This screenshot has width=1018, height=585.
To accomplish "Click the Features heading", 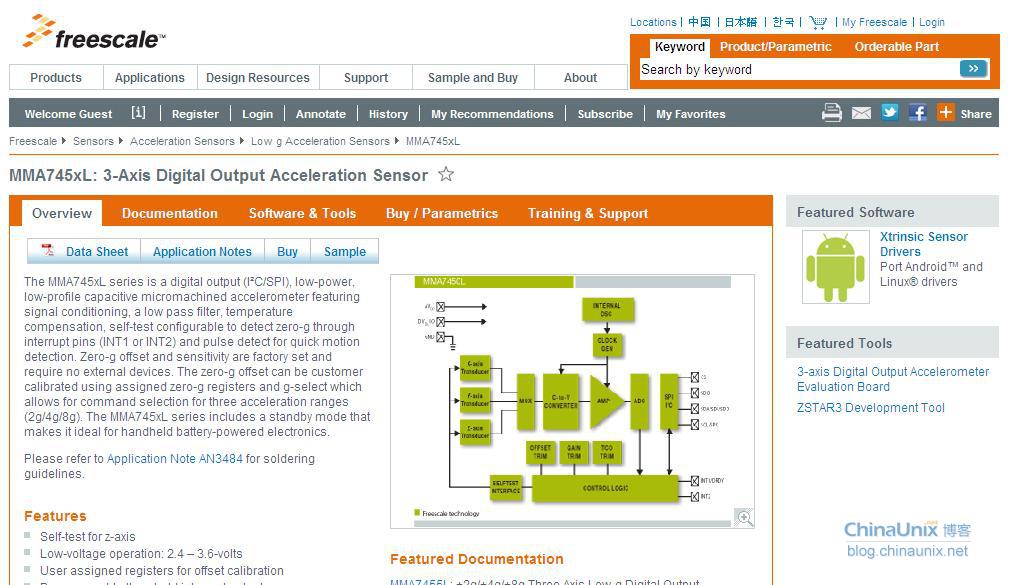I will [x=55, y=516].
